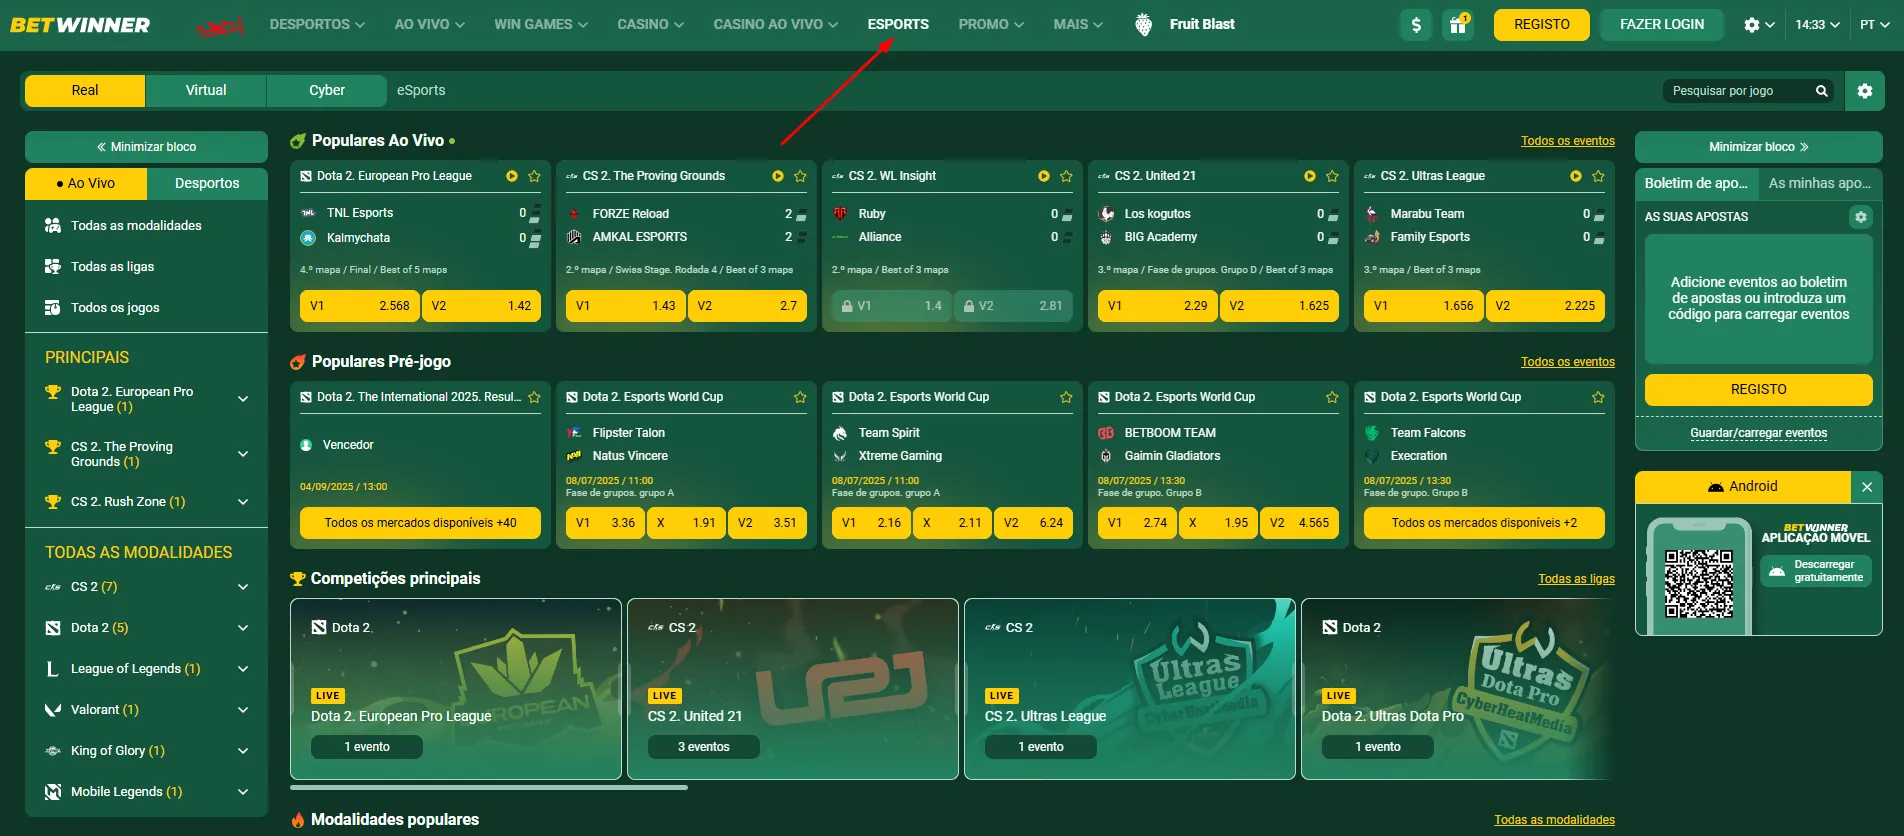1904x836 pixels.
Task: Click the Fruit Blast strawberry icon
Action: pyautogui.click(x=1144, y=25)
